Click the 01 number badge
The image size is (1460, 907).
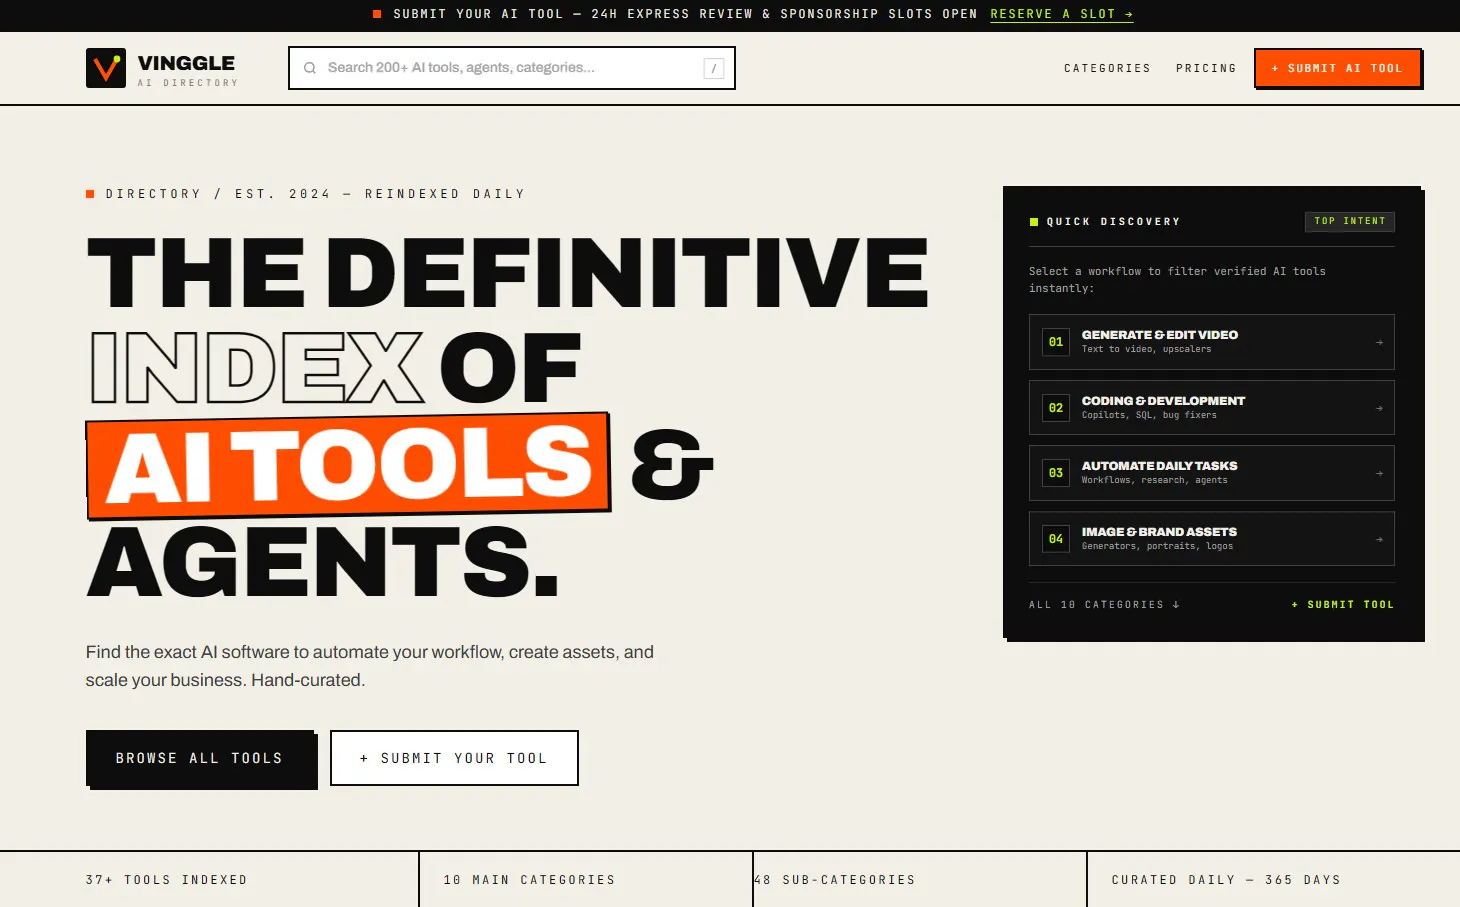click(x=1056, y=342)
